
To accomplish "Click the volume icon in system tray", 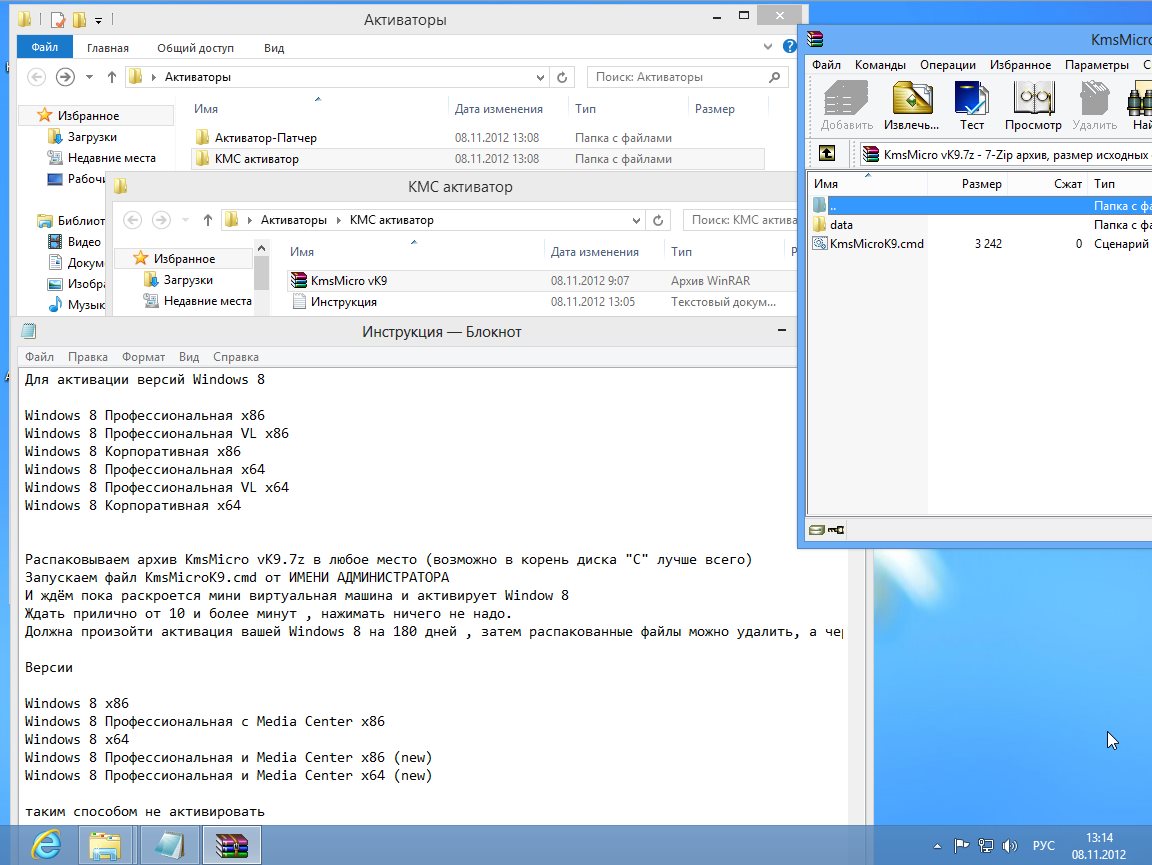I will coord(1009,846).
